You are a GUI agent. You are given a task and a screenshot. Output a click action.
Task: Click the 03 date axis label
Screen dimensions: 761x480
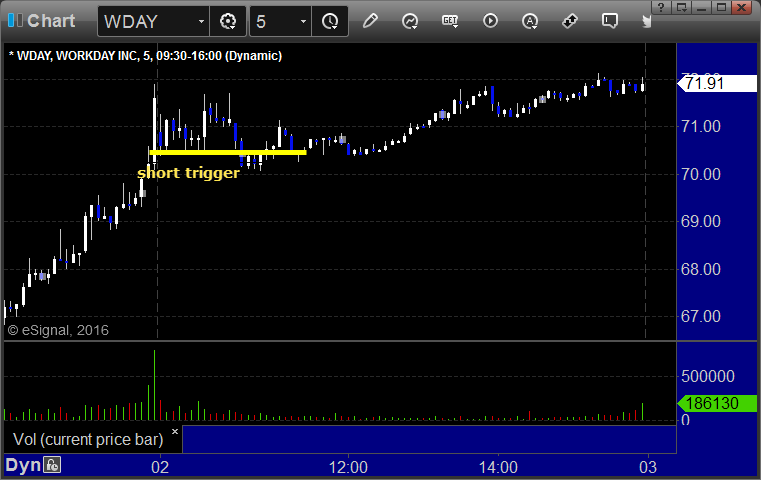(x=648, y=467)
